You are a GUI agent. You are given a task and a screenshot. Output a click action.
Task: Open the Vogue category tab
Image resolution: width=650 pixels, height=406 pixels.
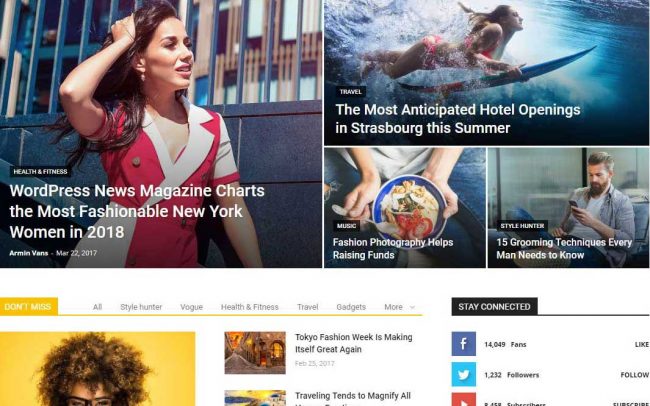(192, 307)
